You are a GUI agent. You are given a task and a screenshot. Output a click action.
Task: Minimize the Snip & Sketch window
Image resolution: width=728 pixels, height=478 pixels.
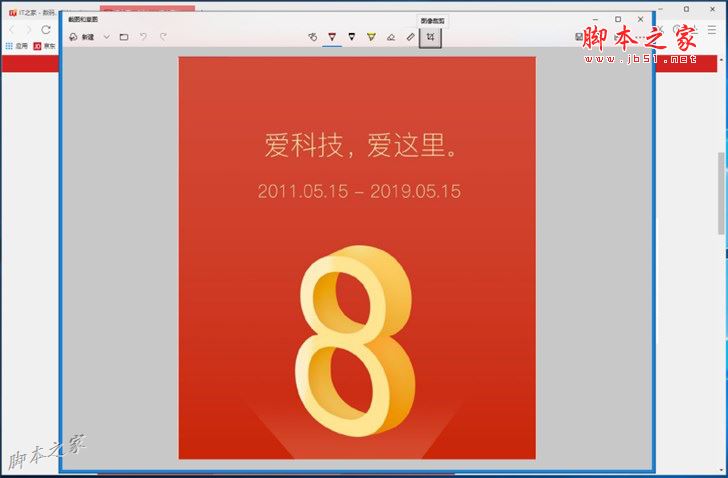596,19
